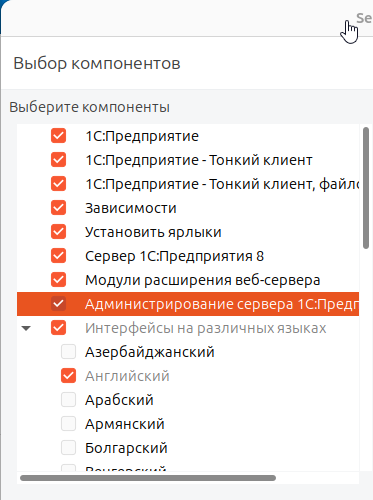Toggle 1С:Предприятие - Тонкий клиент checkbox
Viewport: 373px width, 500px height.
coord(58,160)
